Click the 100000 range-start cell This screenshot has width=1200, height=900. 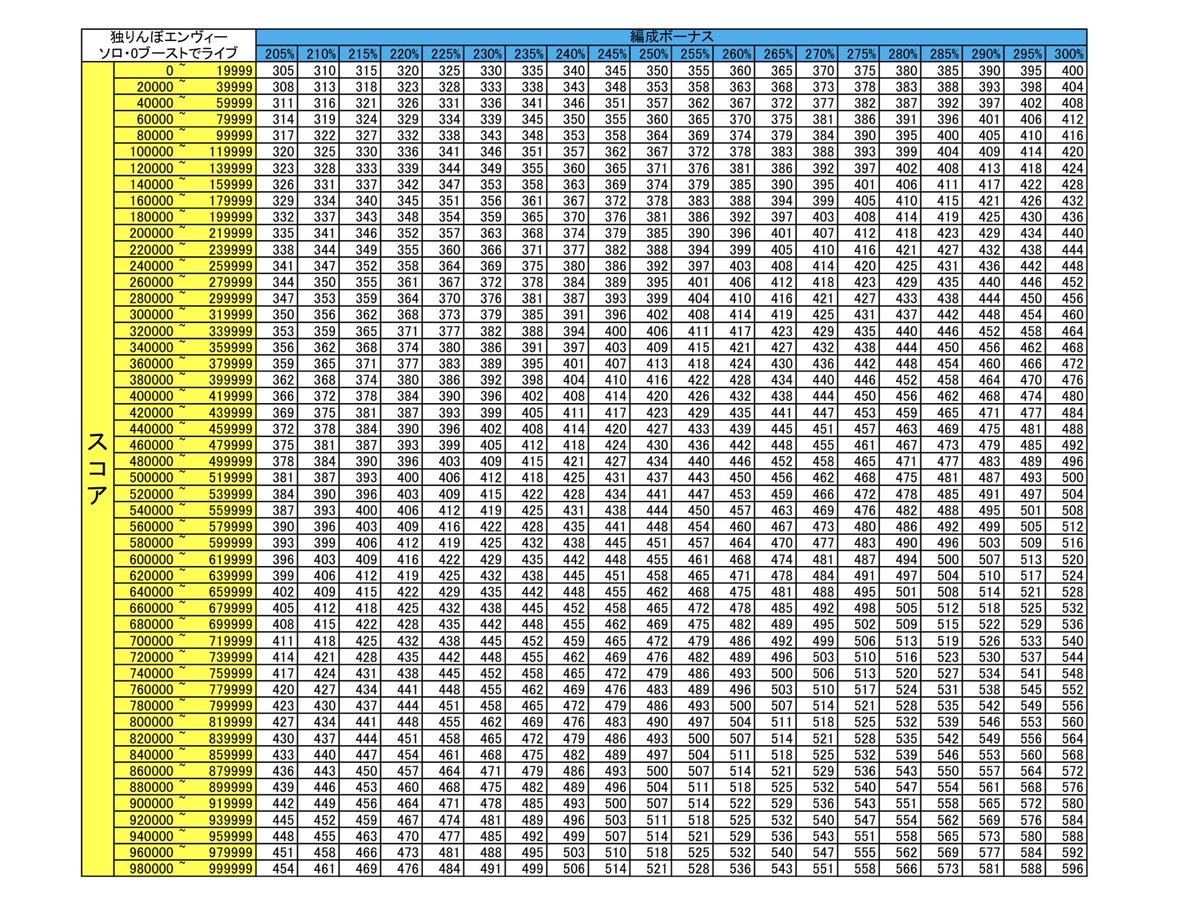[150, 150]
